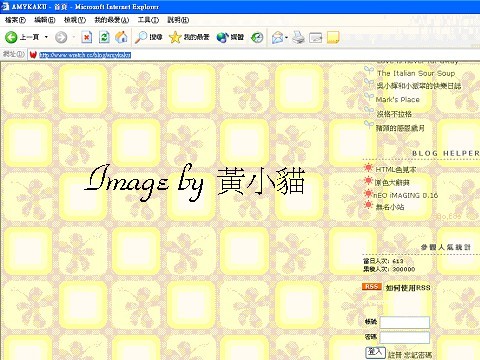The width and height of the screenshot is (480, 360).
Task: Open the blog link below Mark's Place
Action: point(394,114)
